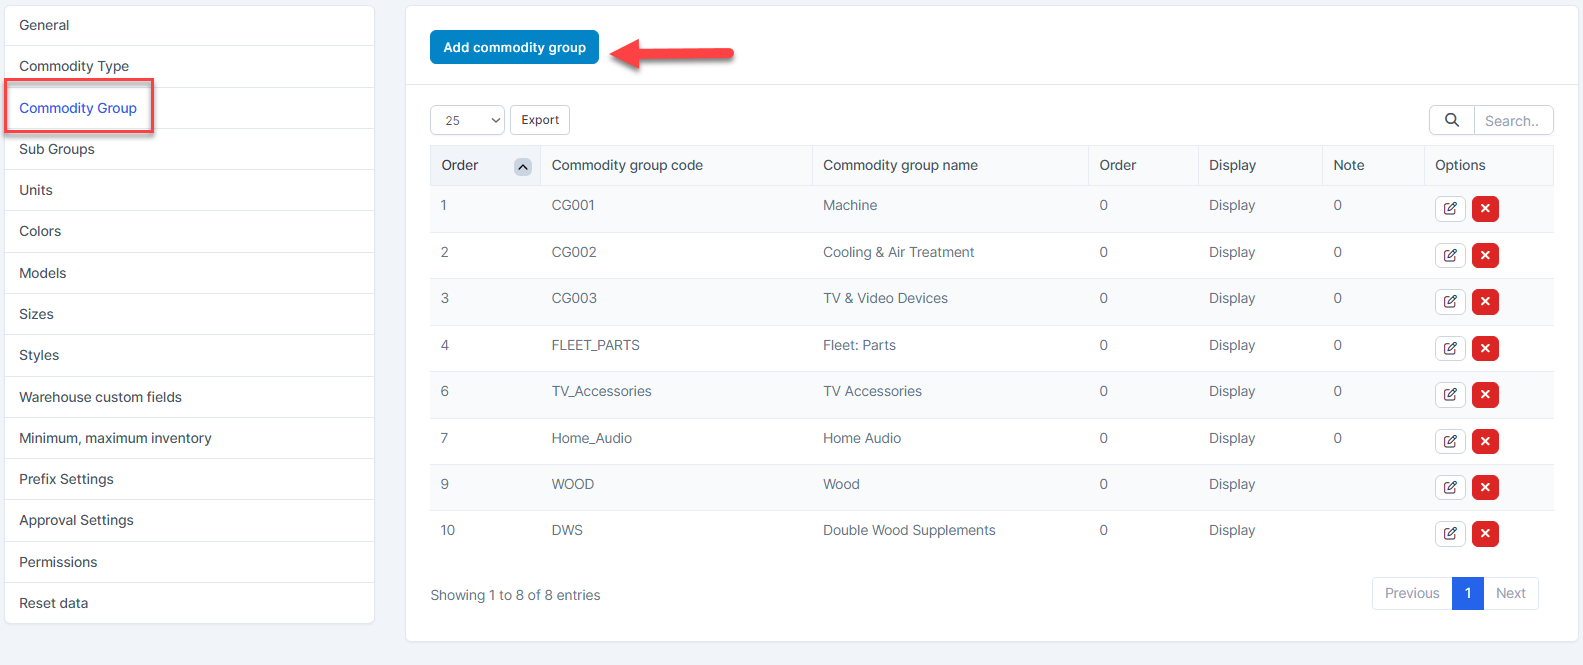Click Add commodity group button

click(514, 47)
